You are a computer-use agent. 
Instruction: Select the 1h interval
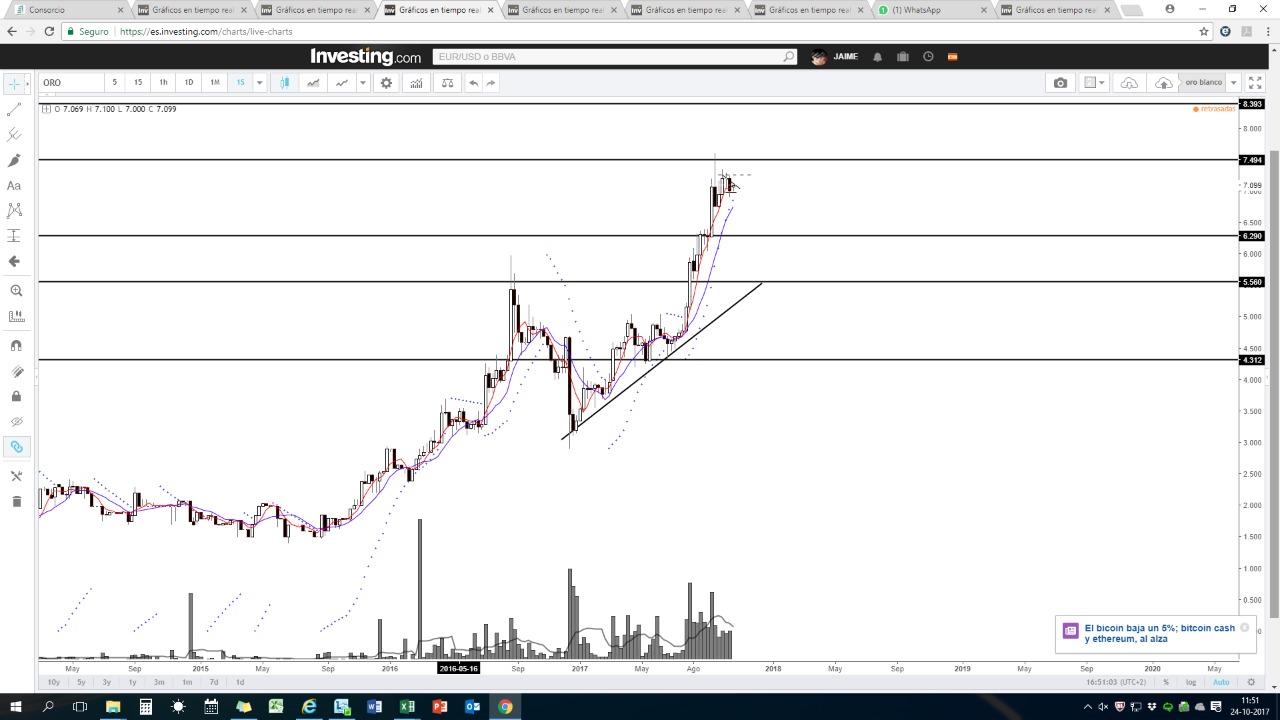click(x=163, y=83)
